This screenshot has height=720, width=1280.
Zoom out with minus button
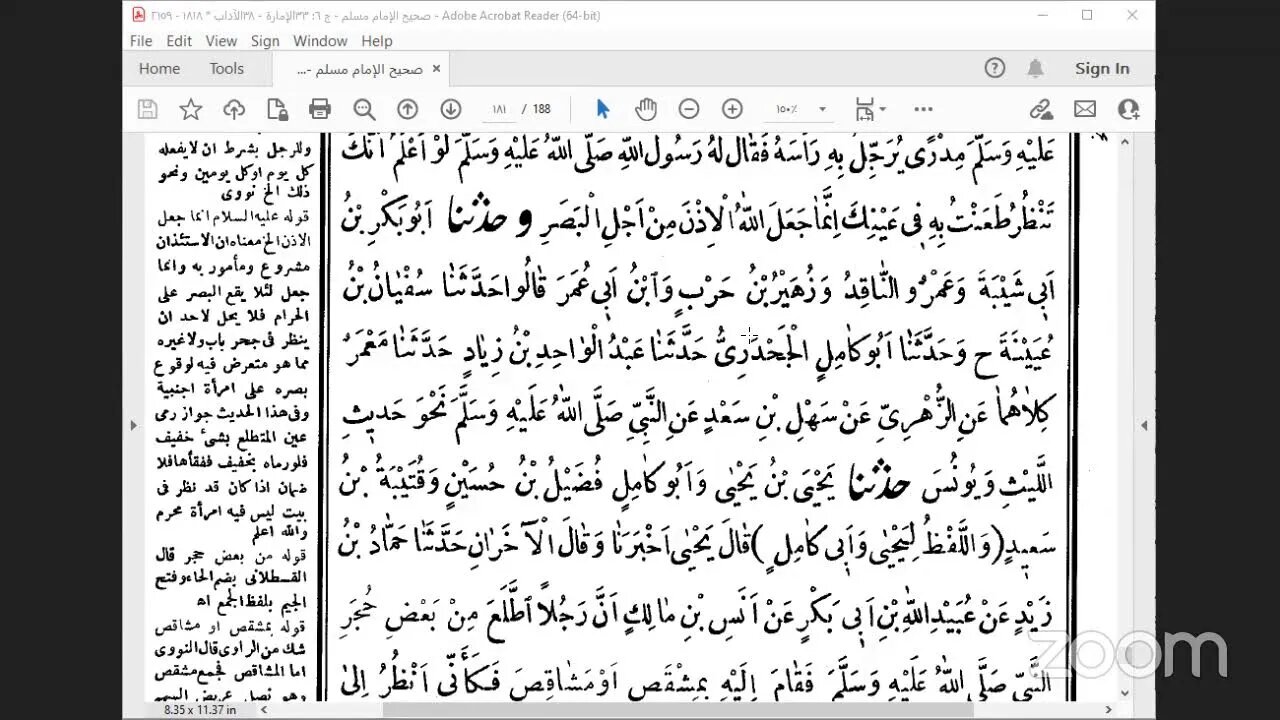click(689, 109)
